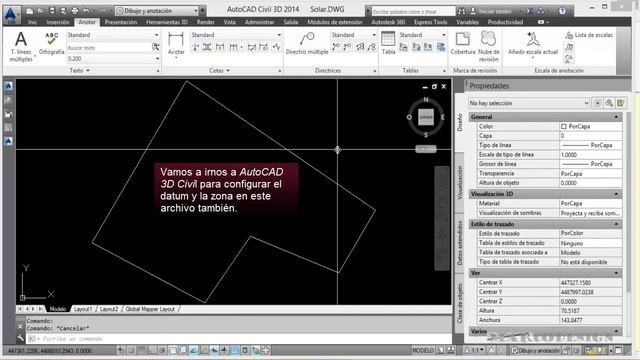Click the Plot/print quick-access icon
The height and width of the screenshot is (360, 640).
pyautogui.click(x=75, y=11)
